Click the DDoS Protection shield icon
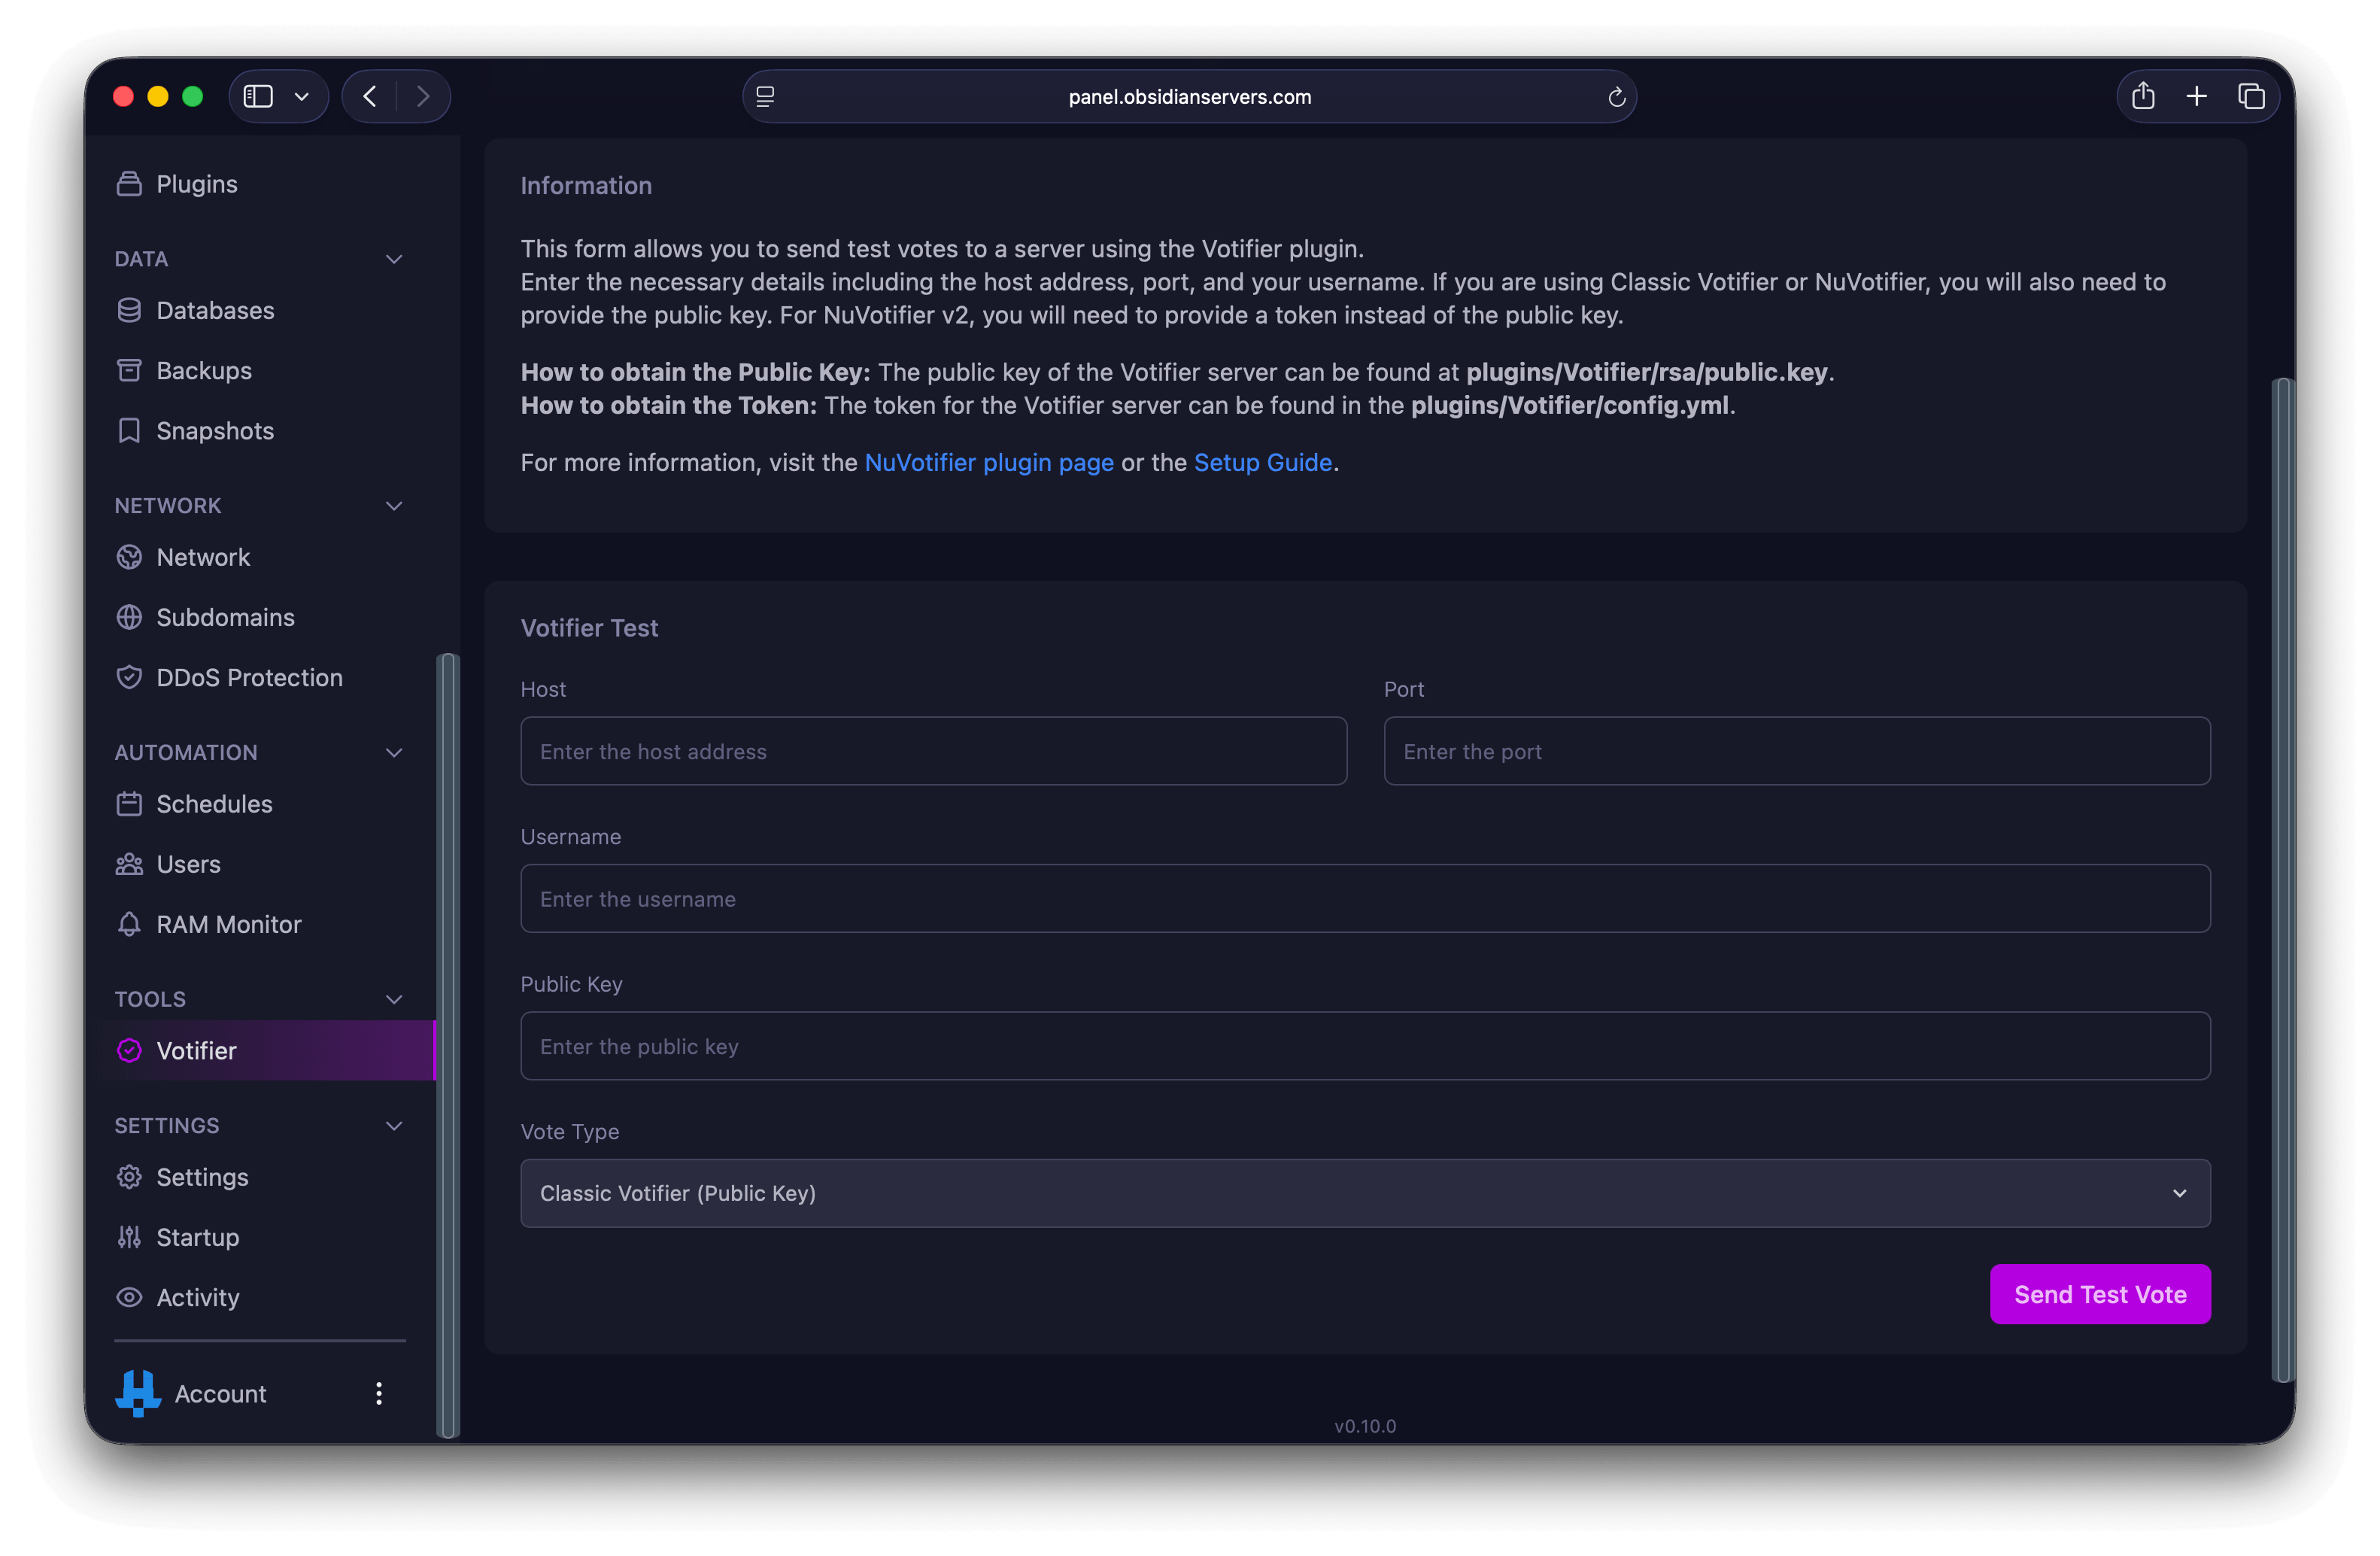Image resolution: width=2380 pixels, height=1556 pixels. 129,677
